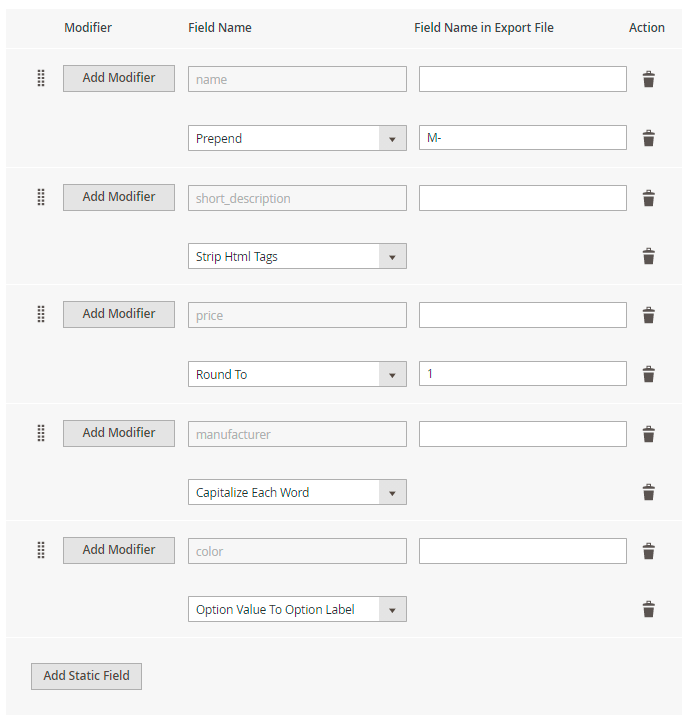This screenshot has height=719, width=685.
Task: Remove the Prepend modifier
Action: (648, 138)
